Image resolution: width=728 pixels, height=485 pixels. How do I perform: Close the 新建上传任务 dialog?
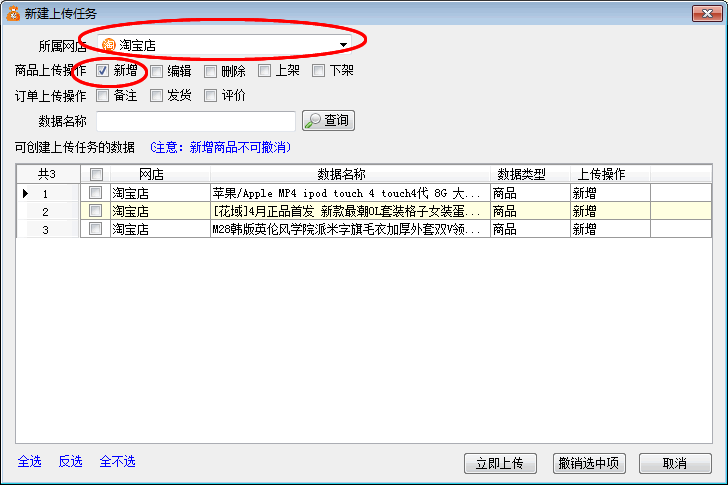tap(707, 13)
